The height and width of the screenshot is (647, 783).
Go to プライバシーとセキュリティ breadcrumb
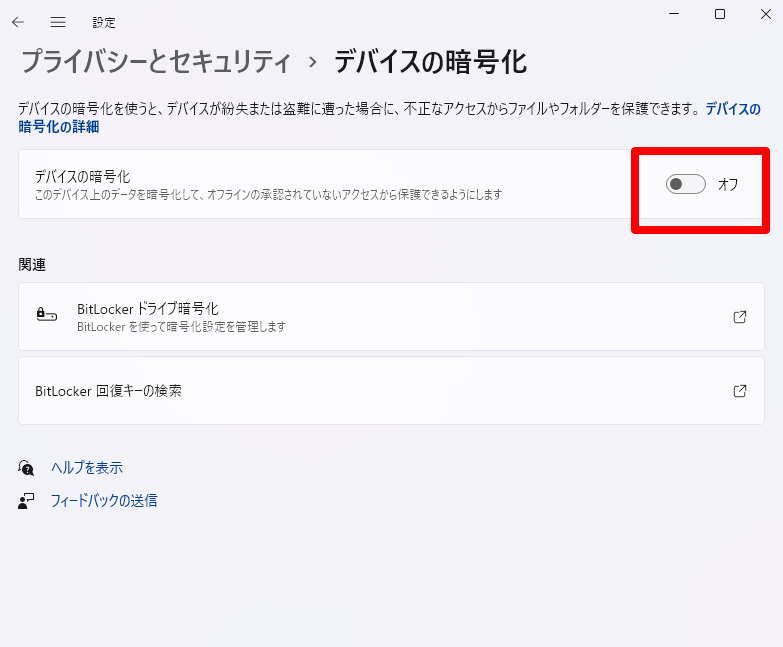pyautogui.click(x=156, y=62)
